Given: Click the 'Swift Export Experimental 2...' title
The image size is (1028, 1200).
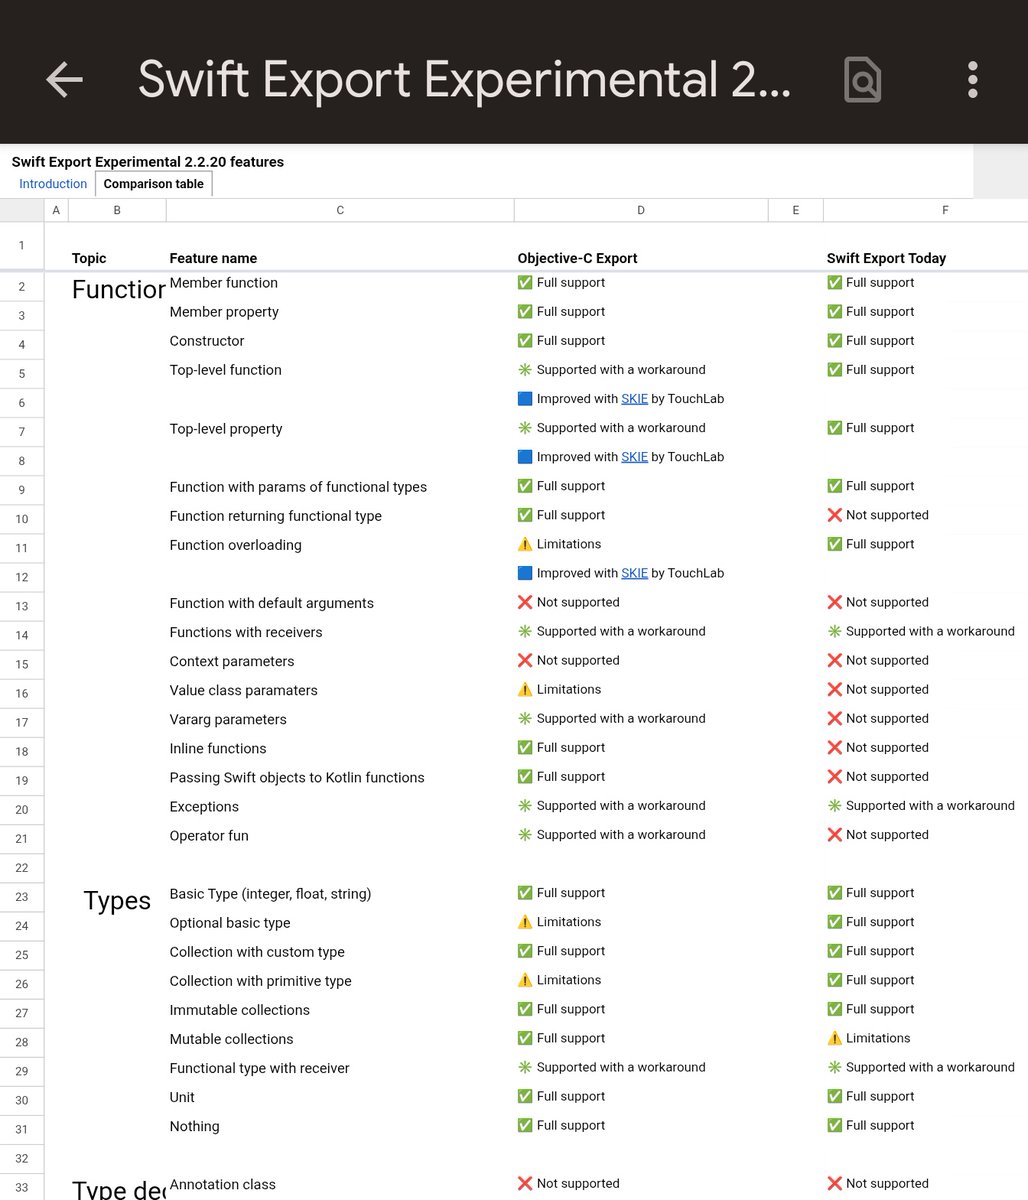Looking at the screenshot, I should 464,80.
